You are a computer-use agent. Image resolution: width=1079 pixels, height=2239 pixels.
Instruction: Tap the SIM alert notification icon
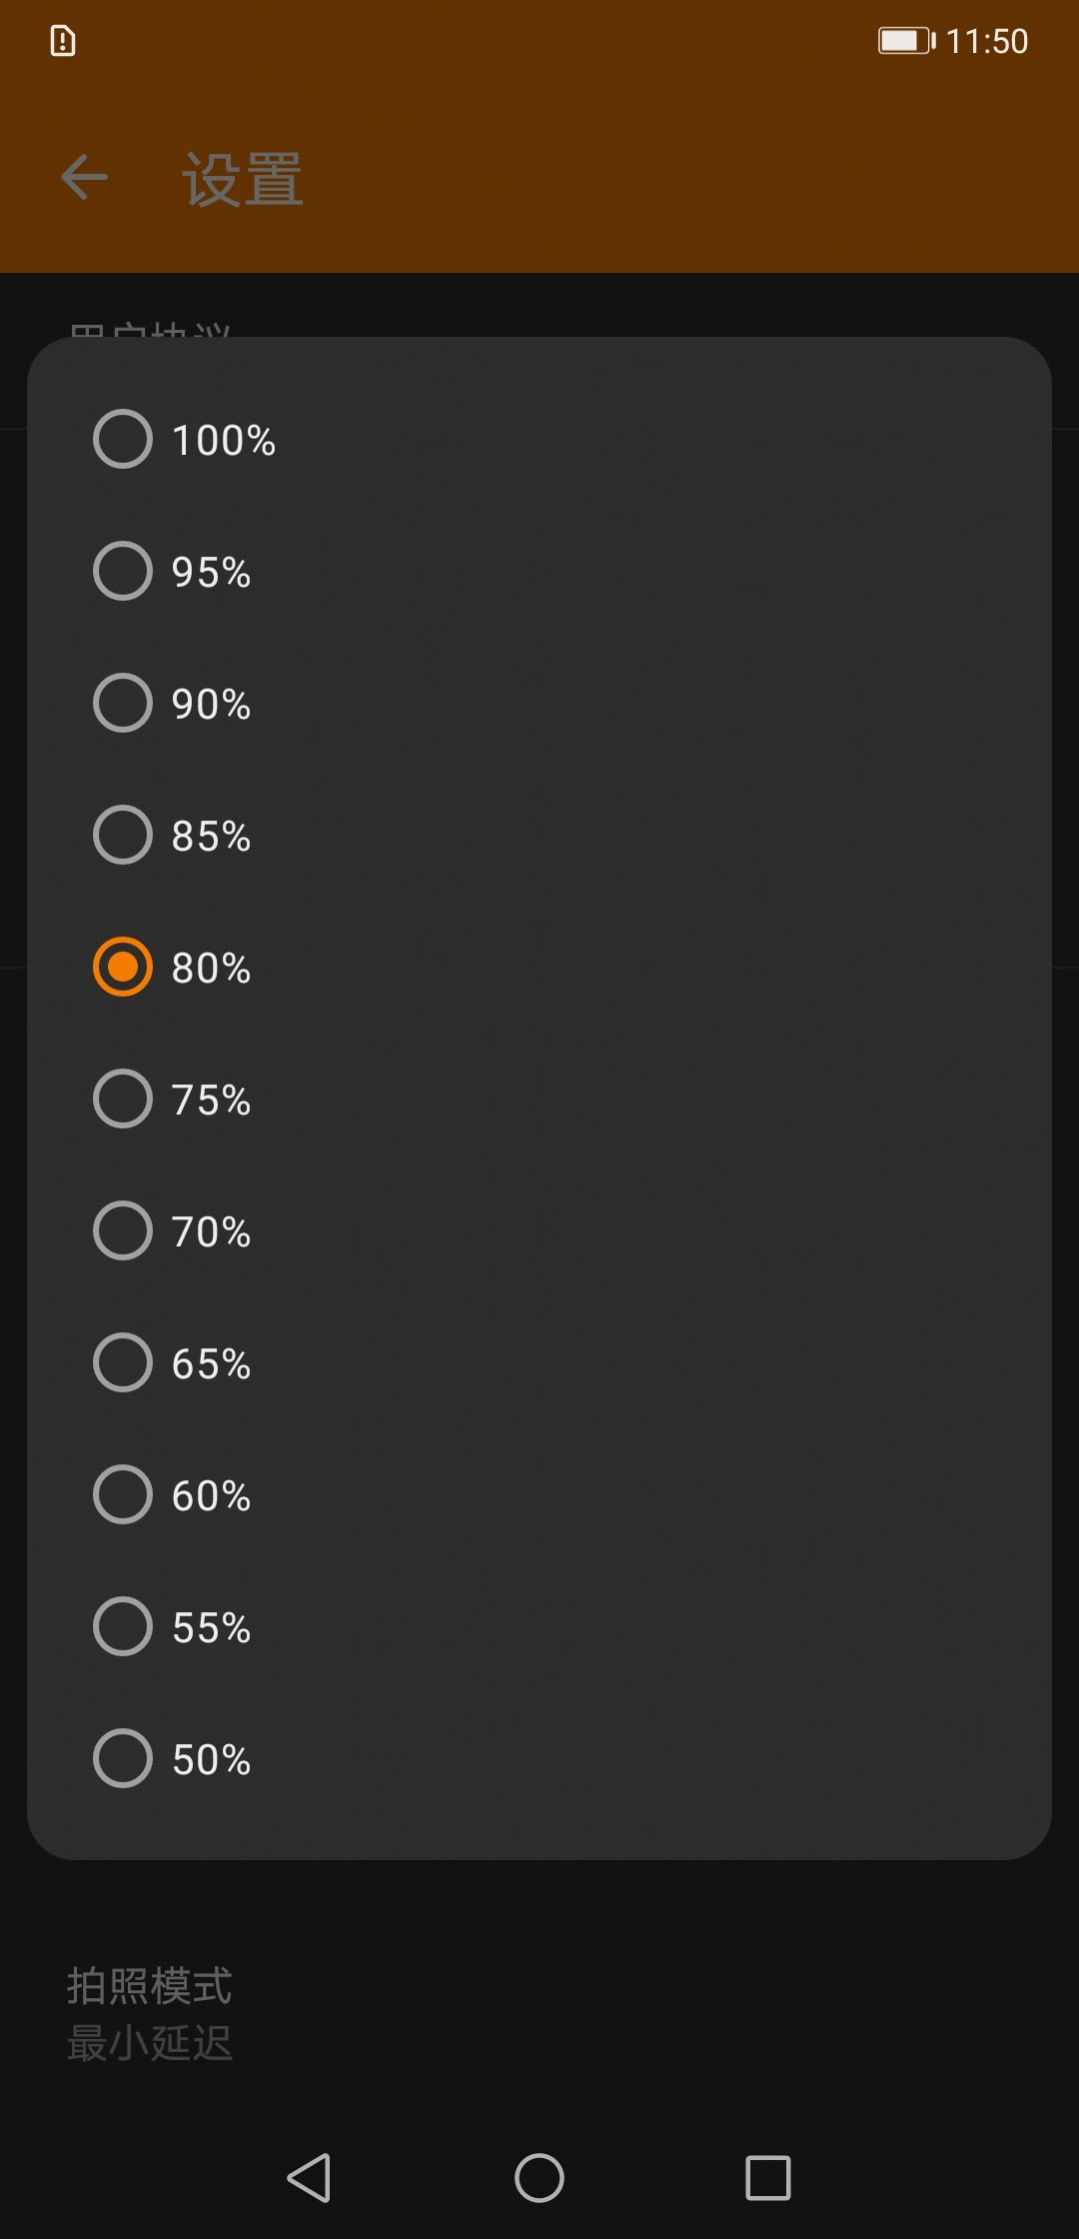pyautogui.click(x=63, y=41)
